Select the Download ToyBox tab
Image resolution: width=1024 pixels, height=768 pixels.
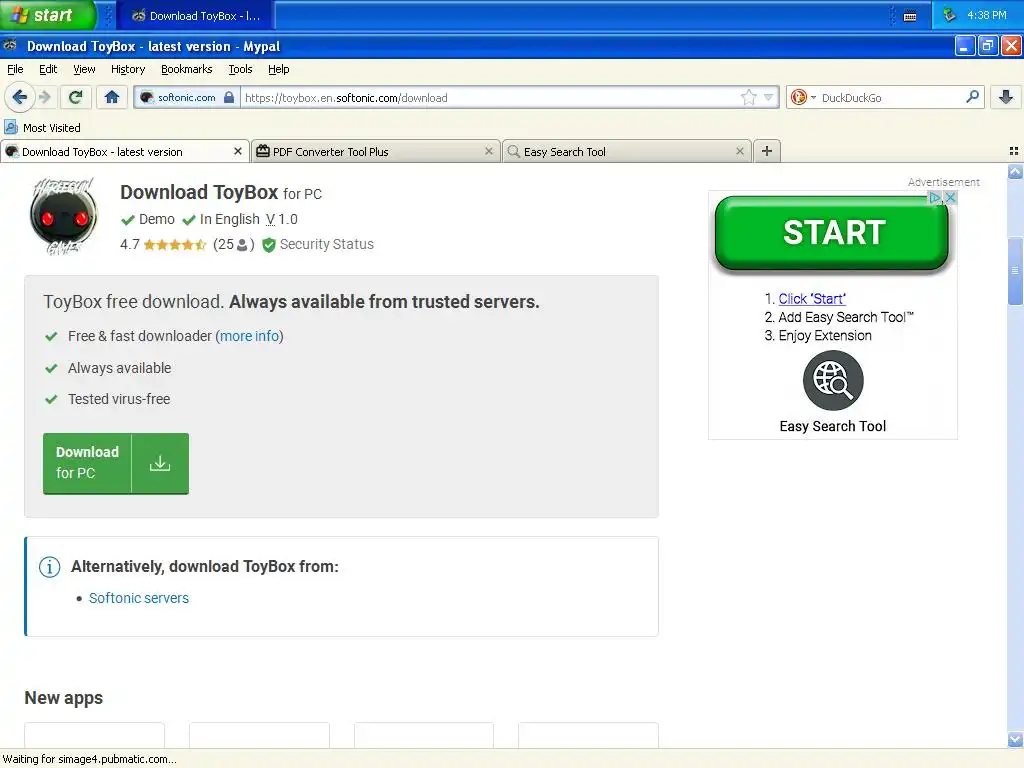pos(125,151)
